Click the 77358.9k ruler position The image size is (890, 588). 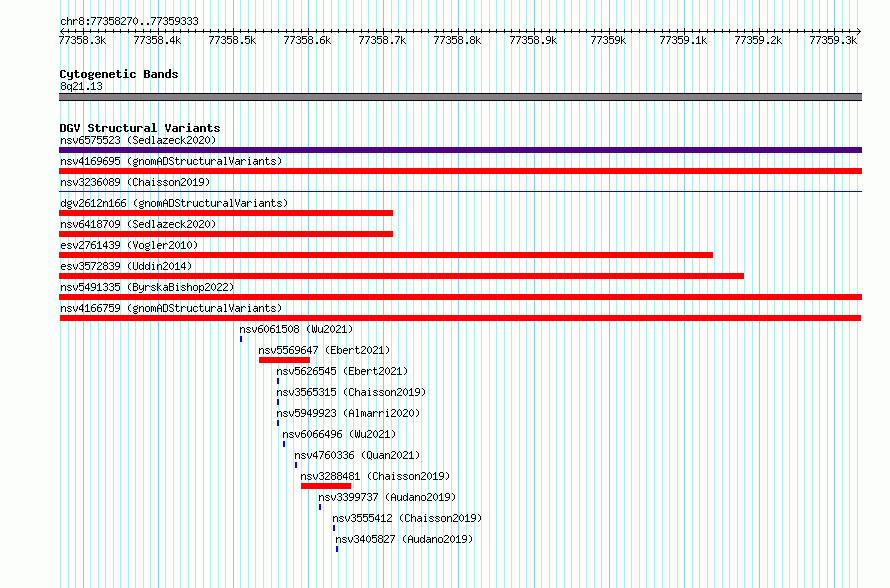pos(533,40)
